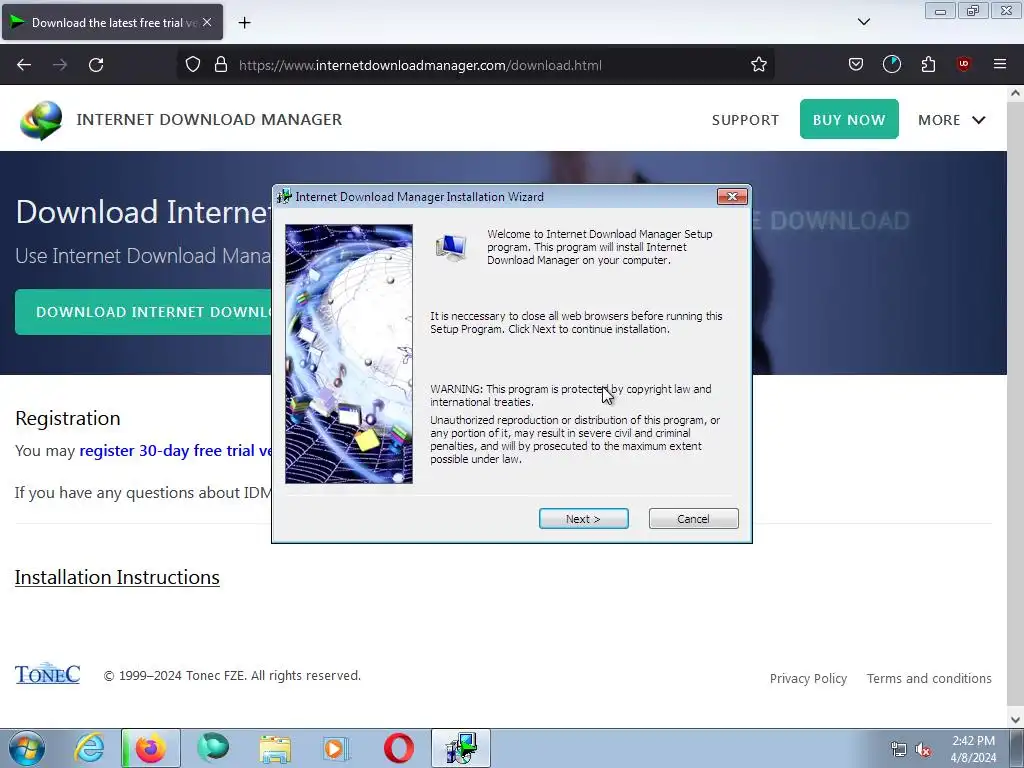Bookmark this page with the star

click(x=758, y=65)
